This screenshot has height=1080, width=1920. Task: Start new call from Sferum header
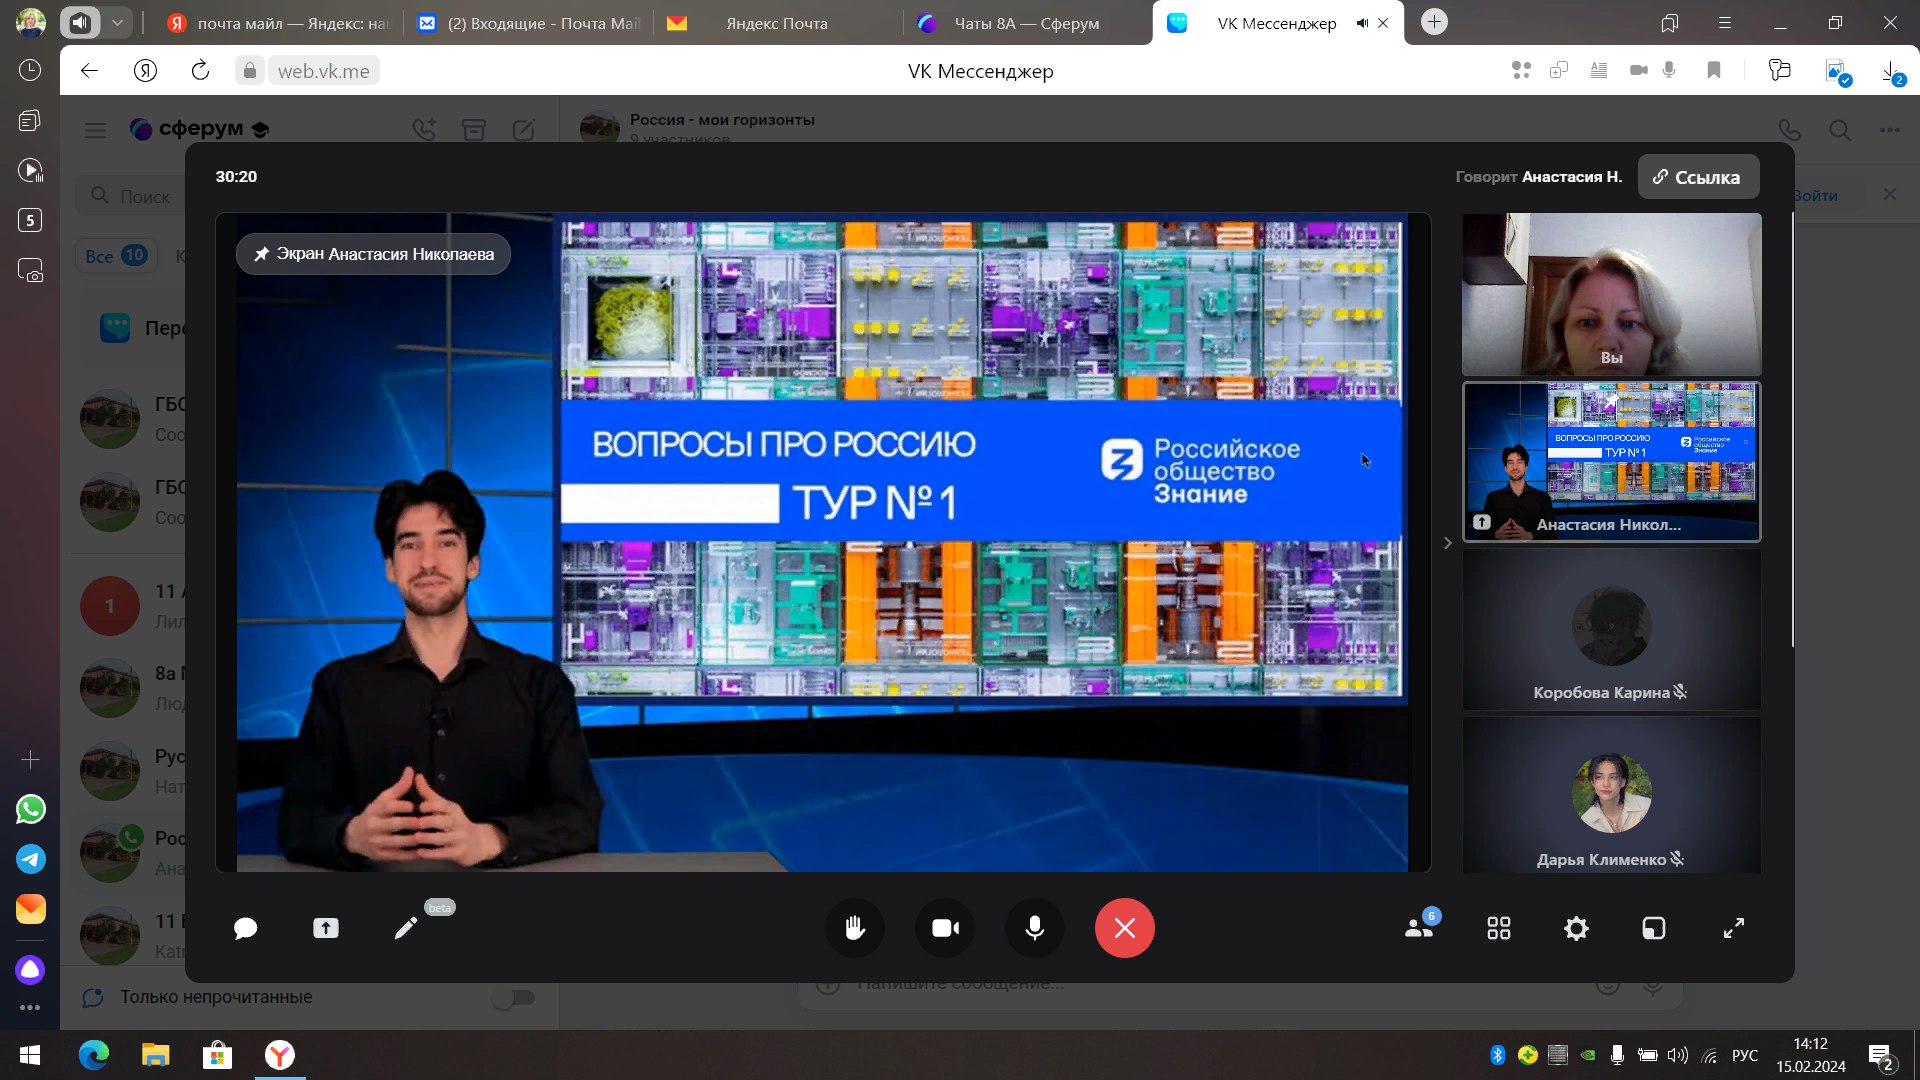(424, 130)
